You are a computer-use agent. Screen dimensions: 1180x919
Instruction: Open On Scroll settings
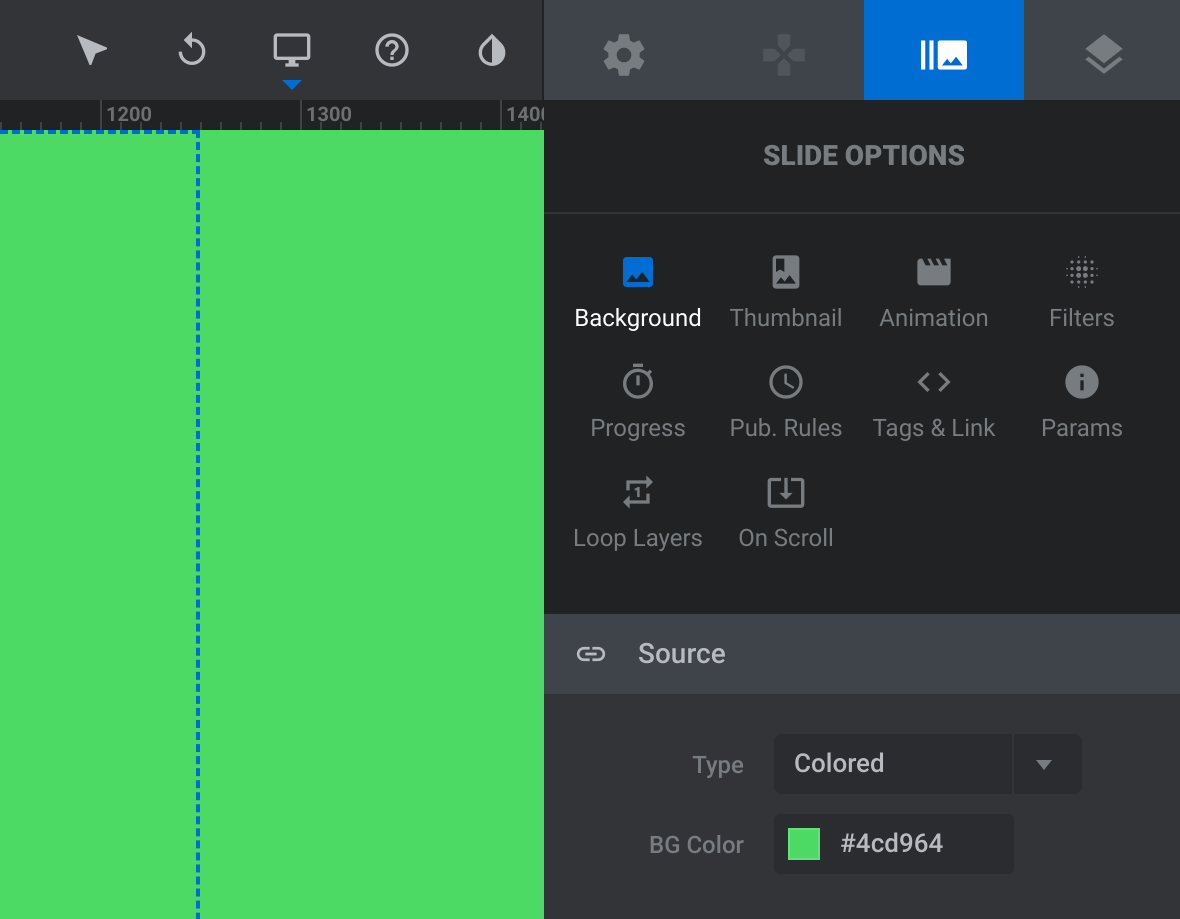tap(786, 513)
